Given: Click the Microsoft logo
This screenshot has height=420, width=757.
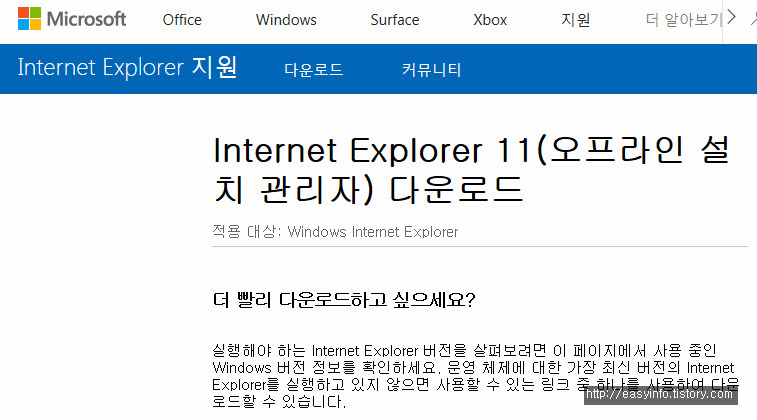Looking at the screenshot, I should pyautogui.click(x=72, y=19).
